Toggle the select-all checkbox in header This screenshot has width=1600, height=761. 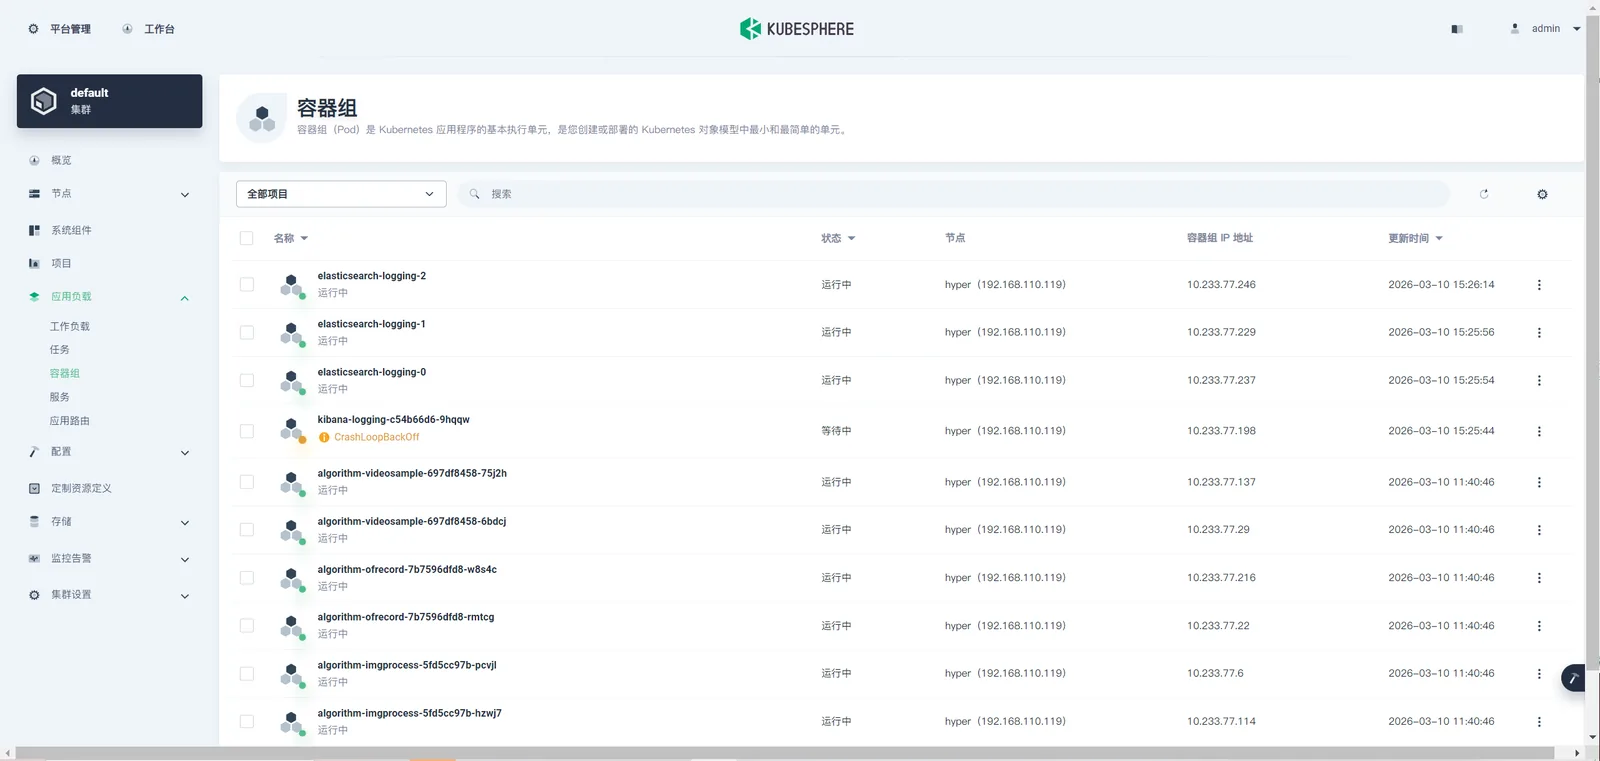(x=247, y=238)
